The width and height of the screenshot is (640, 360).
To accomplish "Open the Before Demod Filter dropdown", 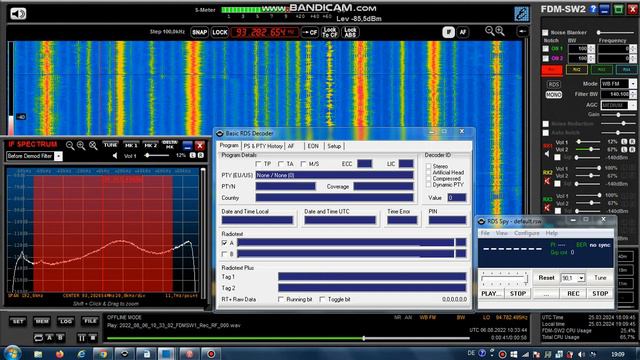I will tap(58, 156).
